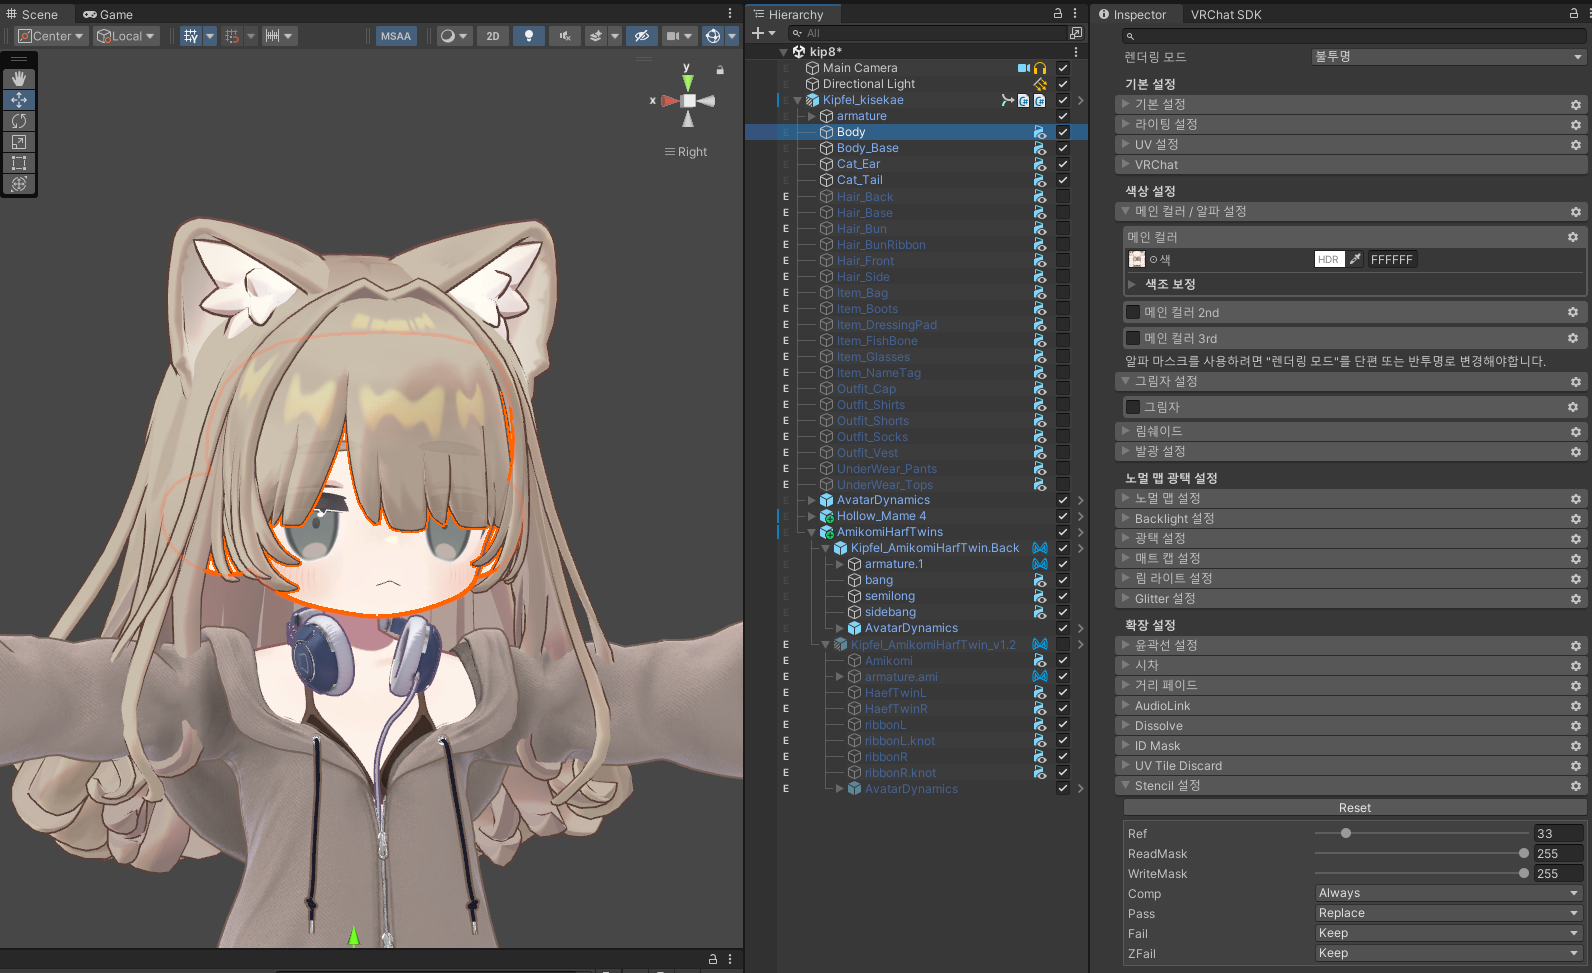Click the Reset stencil button
Screen dimensions: 1592x973
point(1355,808)
